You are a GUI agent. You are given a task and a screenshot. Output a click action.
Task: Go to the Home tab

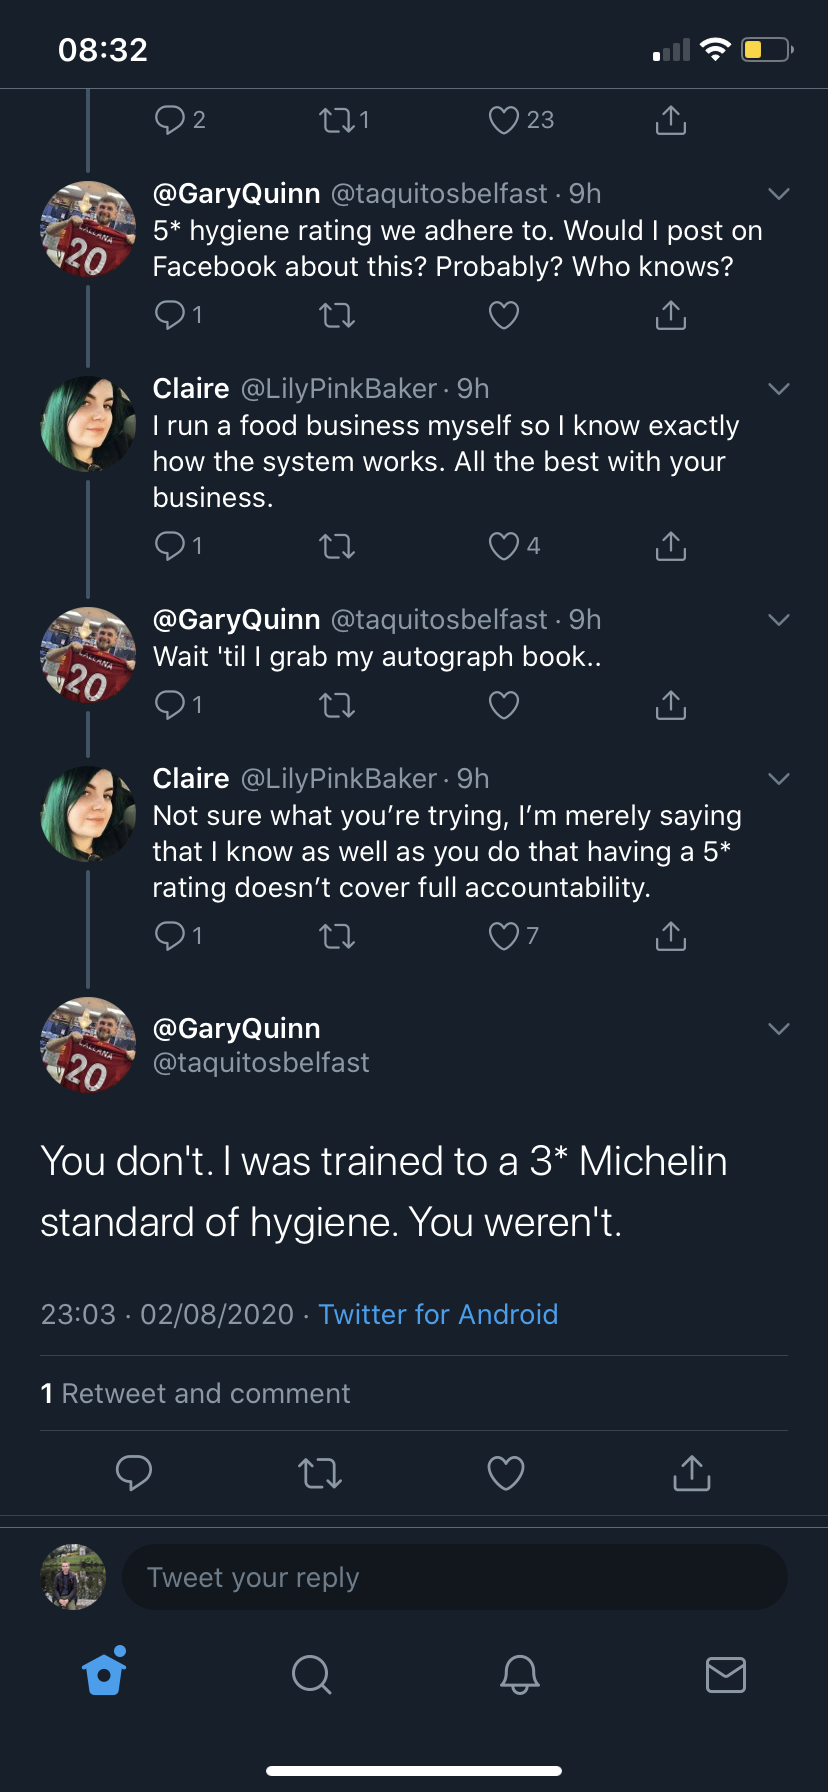tap(104, 1674)
